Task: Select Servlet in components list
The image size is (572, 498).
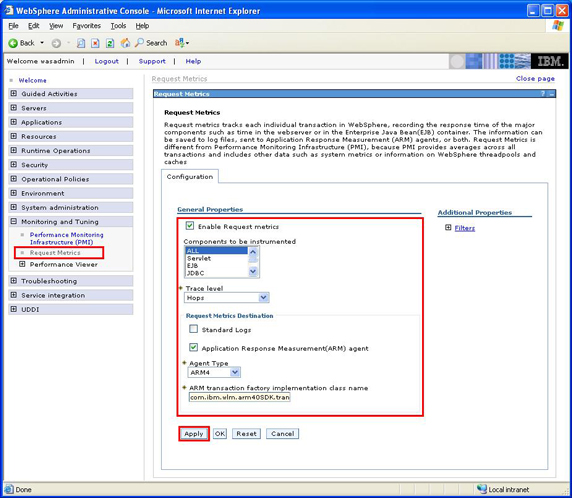Action: coord(216,258)
